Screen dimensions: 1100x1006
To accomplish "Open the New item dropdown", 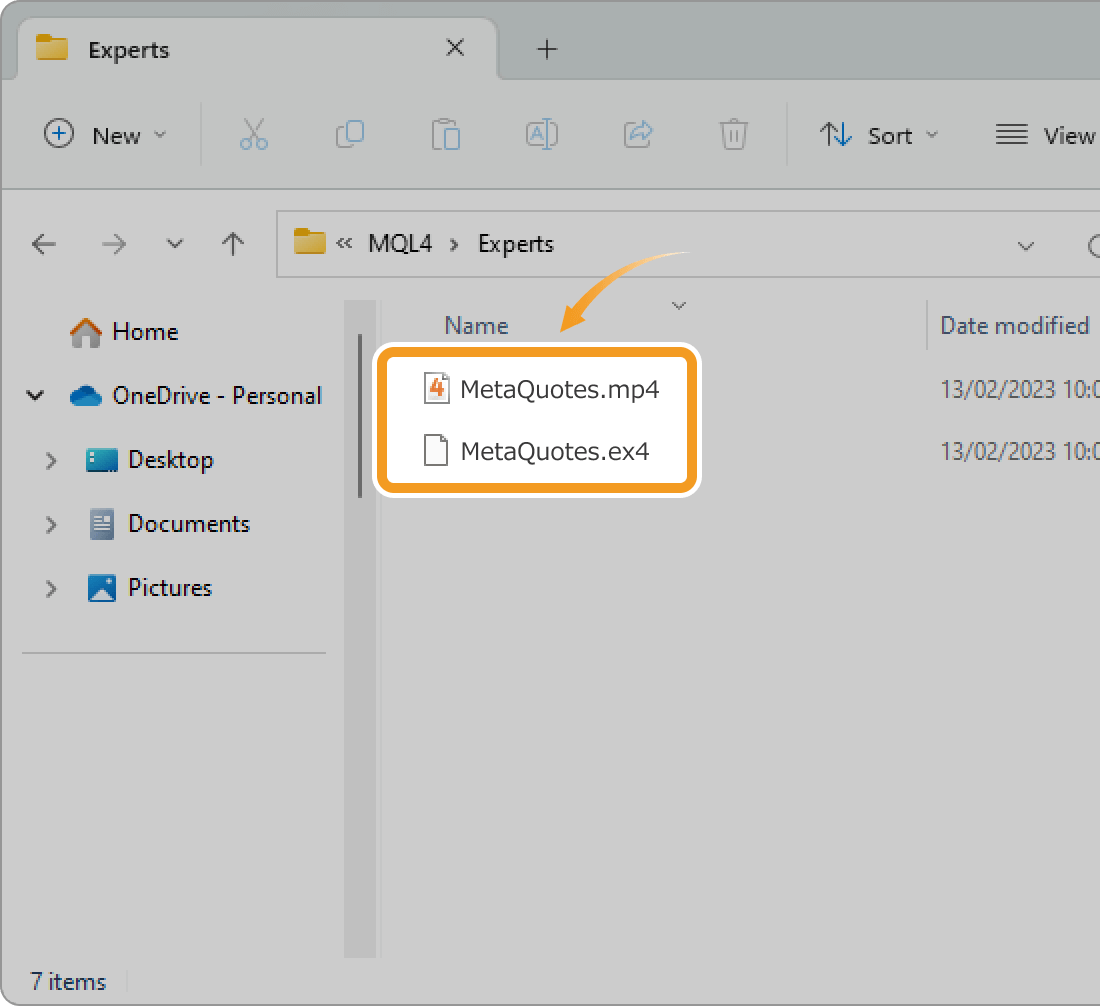I will coord(105,135).
